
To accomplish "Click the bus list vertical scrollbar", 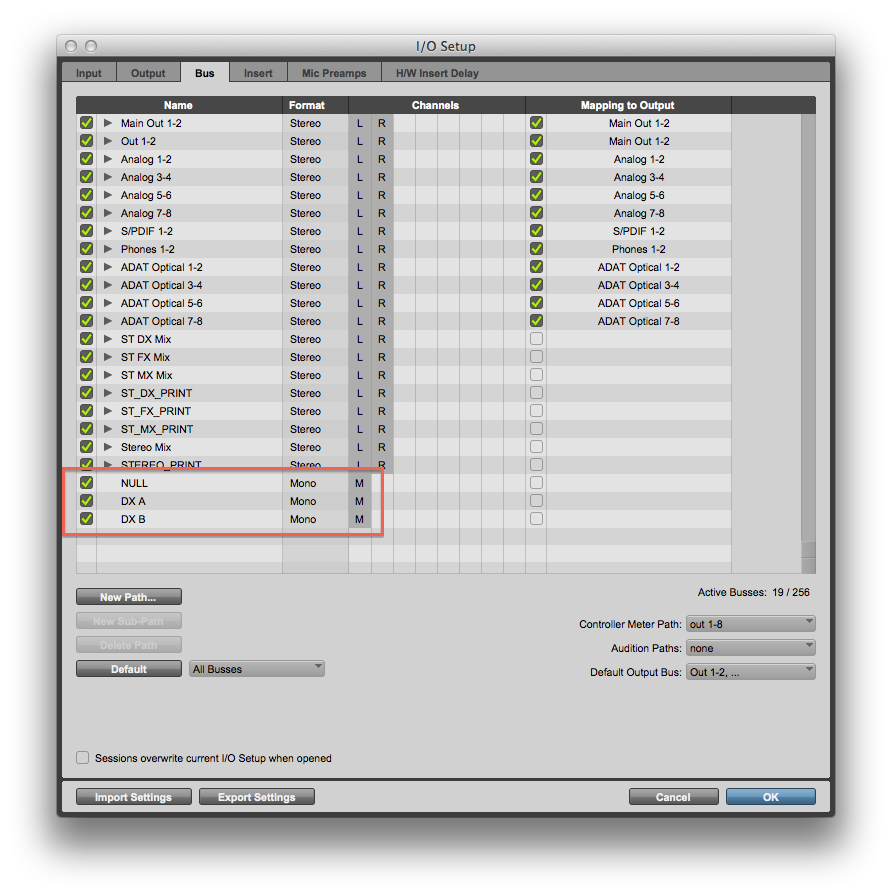I will pos(808,330).
